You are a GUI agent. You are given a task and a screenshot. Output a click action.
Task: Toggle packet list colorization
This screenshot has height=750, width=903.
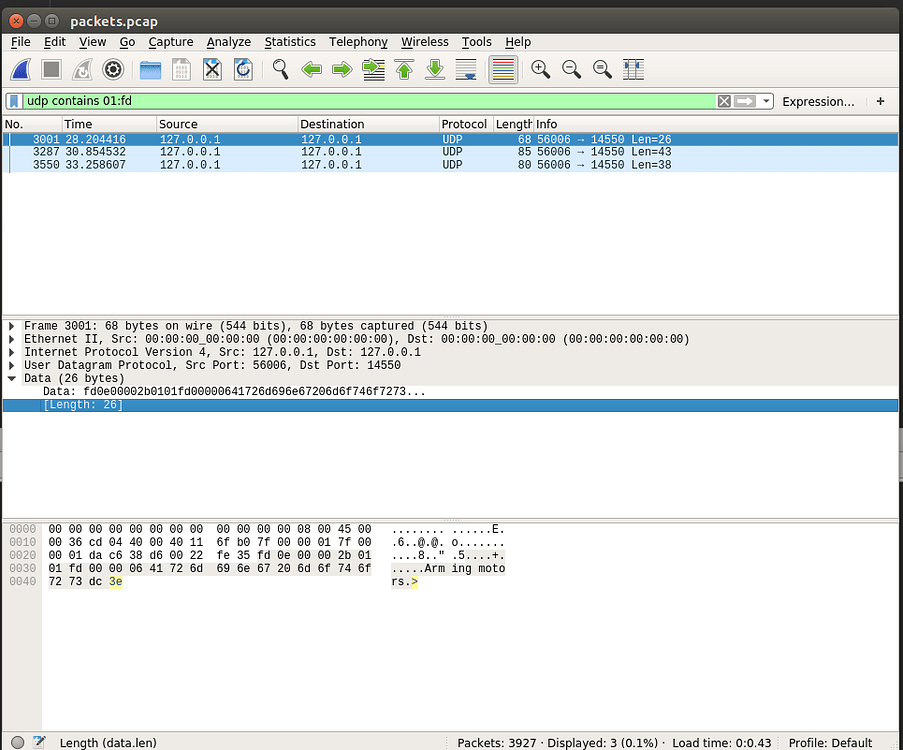coord(502,69)
